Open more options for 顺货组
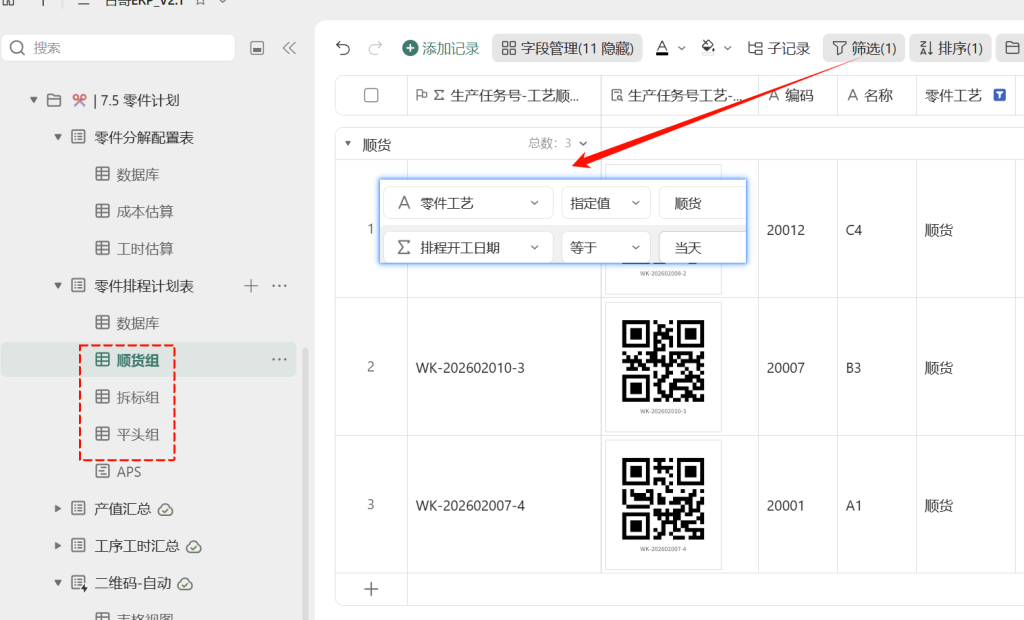The width and height of the screenshot is (1024, 620). click(x=280, y=359)
